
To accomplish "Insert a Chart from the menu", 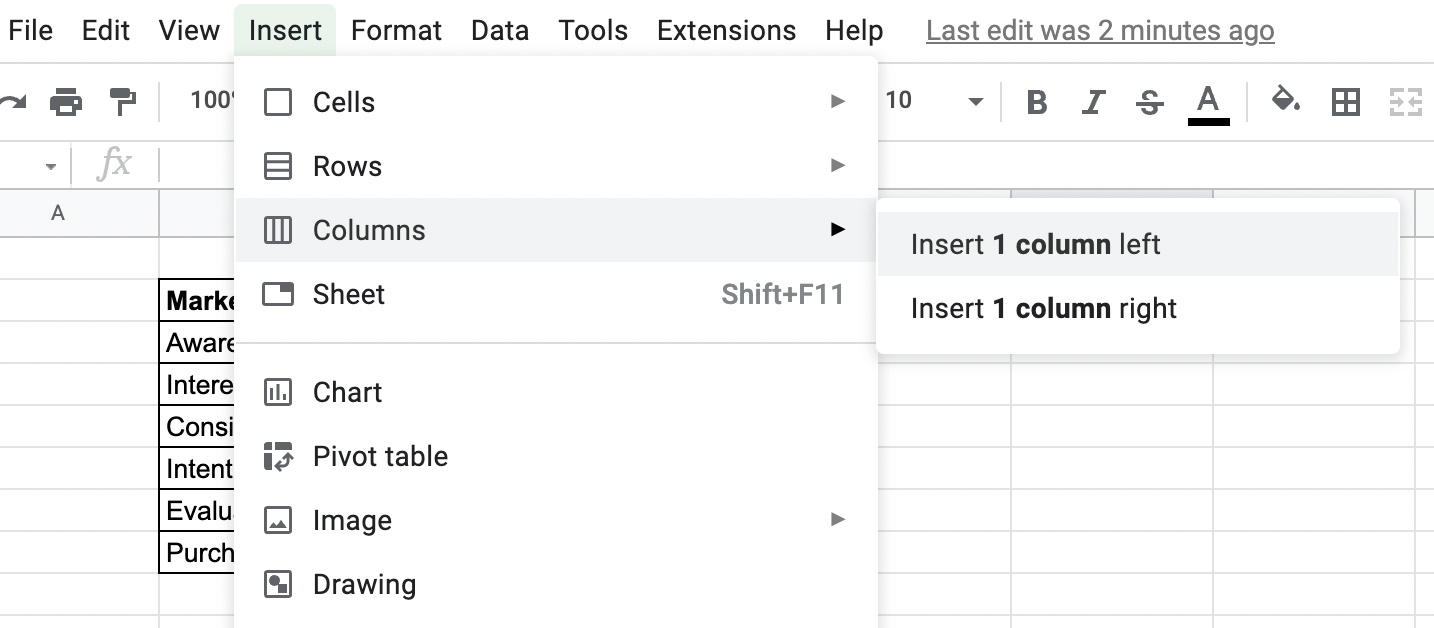I will point(347,393).
